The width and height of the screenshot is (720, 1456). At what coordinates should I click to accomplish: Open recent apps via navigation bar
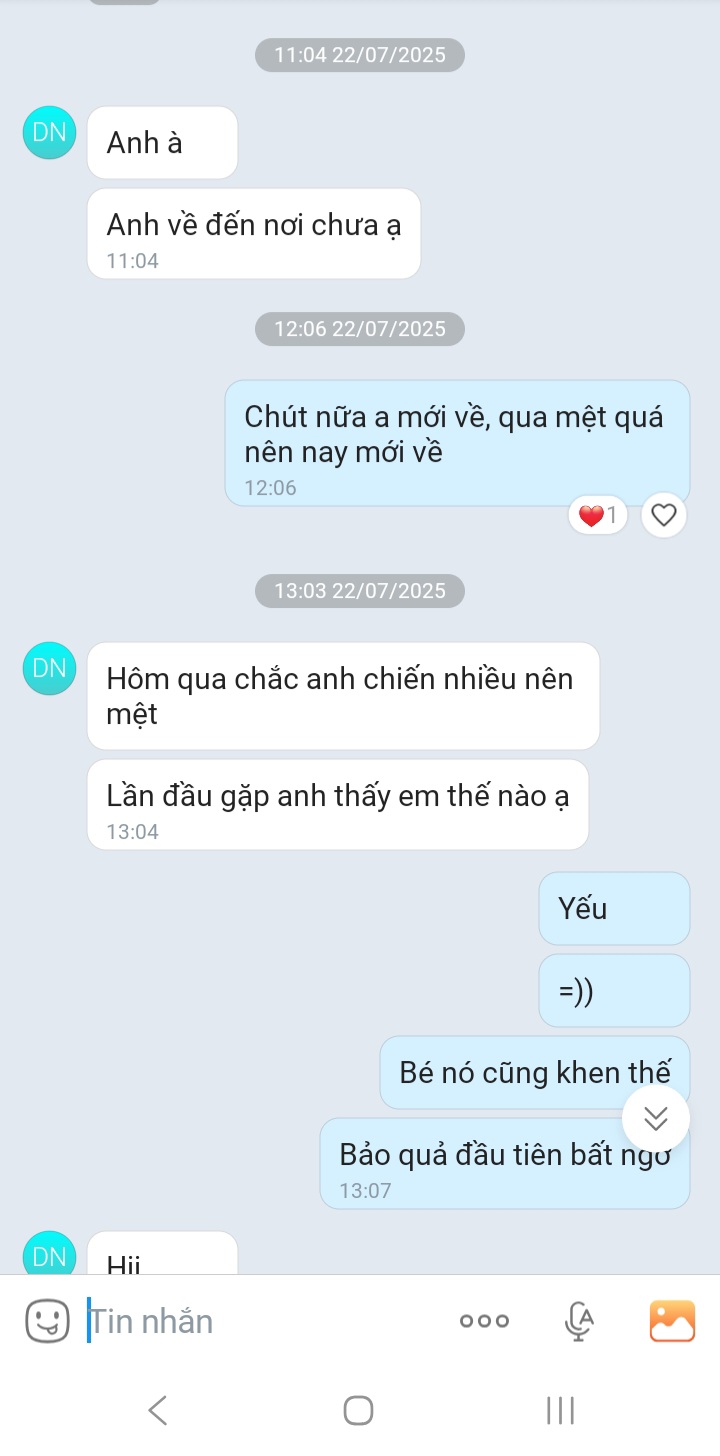pyautogui.click(x=561, y=1410)
